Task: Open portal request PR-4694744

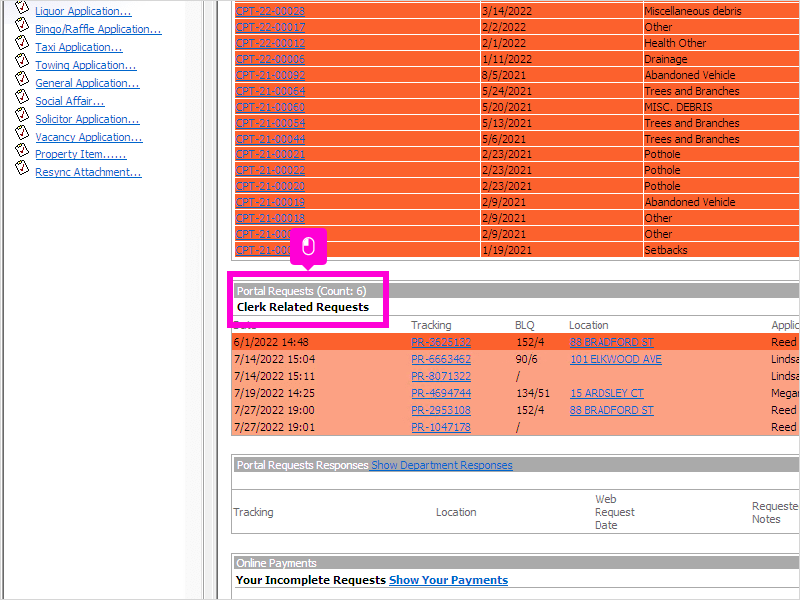Action: (441, 393)
